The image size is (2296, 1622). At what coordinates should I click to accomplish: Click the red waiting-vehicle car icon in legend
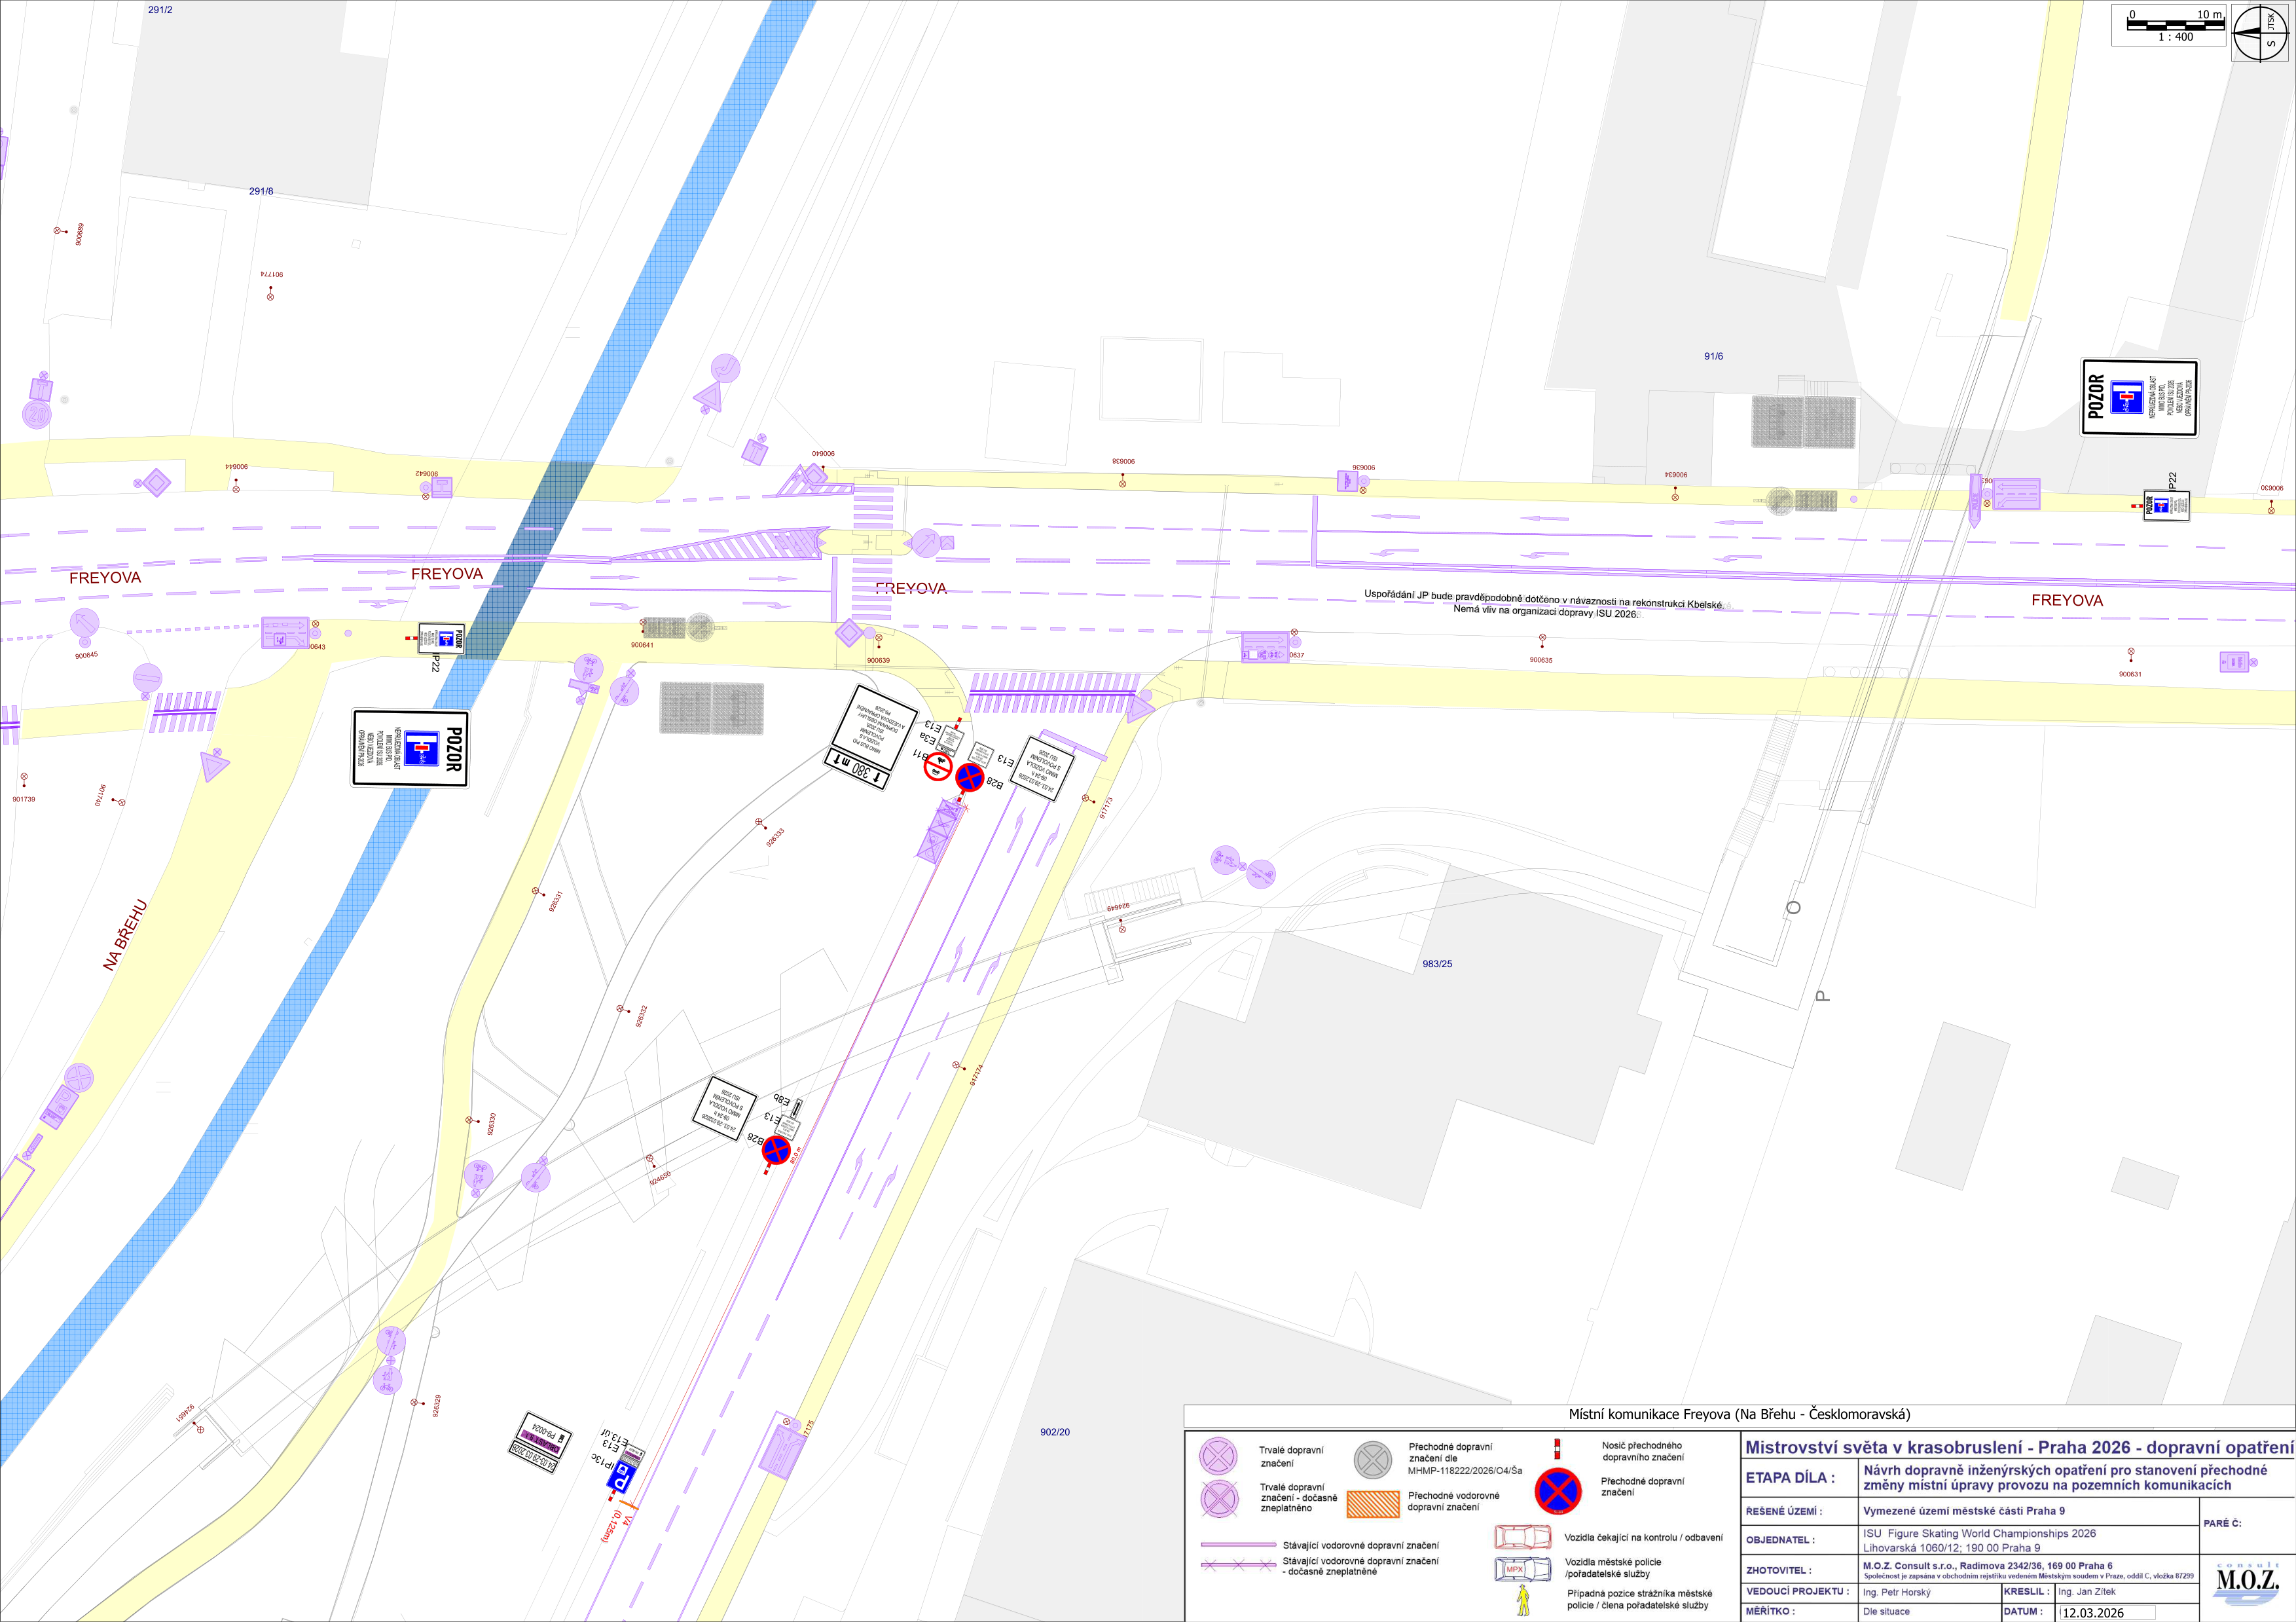coord(1522,1537)
